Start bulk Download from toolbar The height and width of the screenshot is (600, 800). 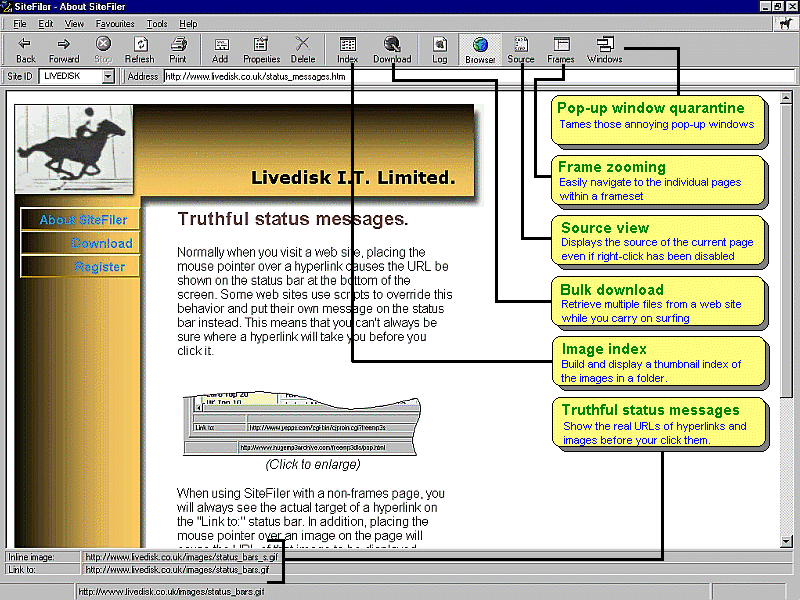(392, 50)
